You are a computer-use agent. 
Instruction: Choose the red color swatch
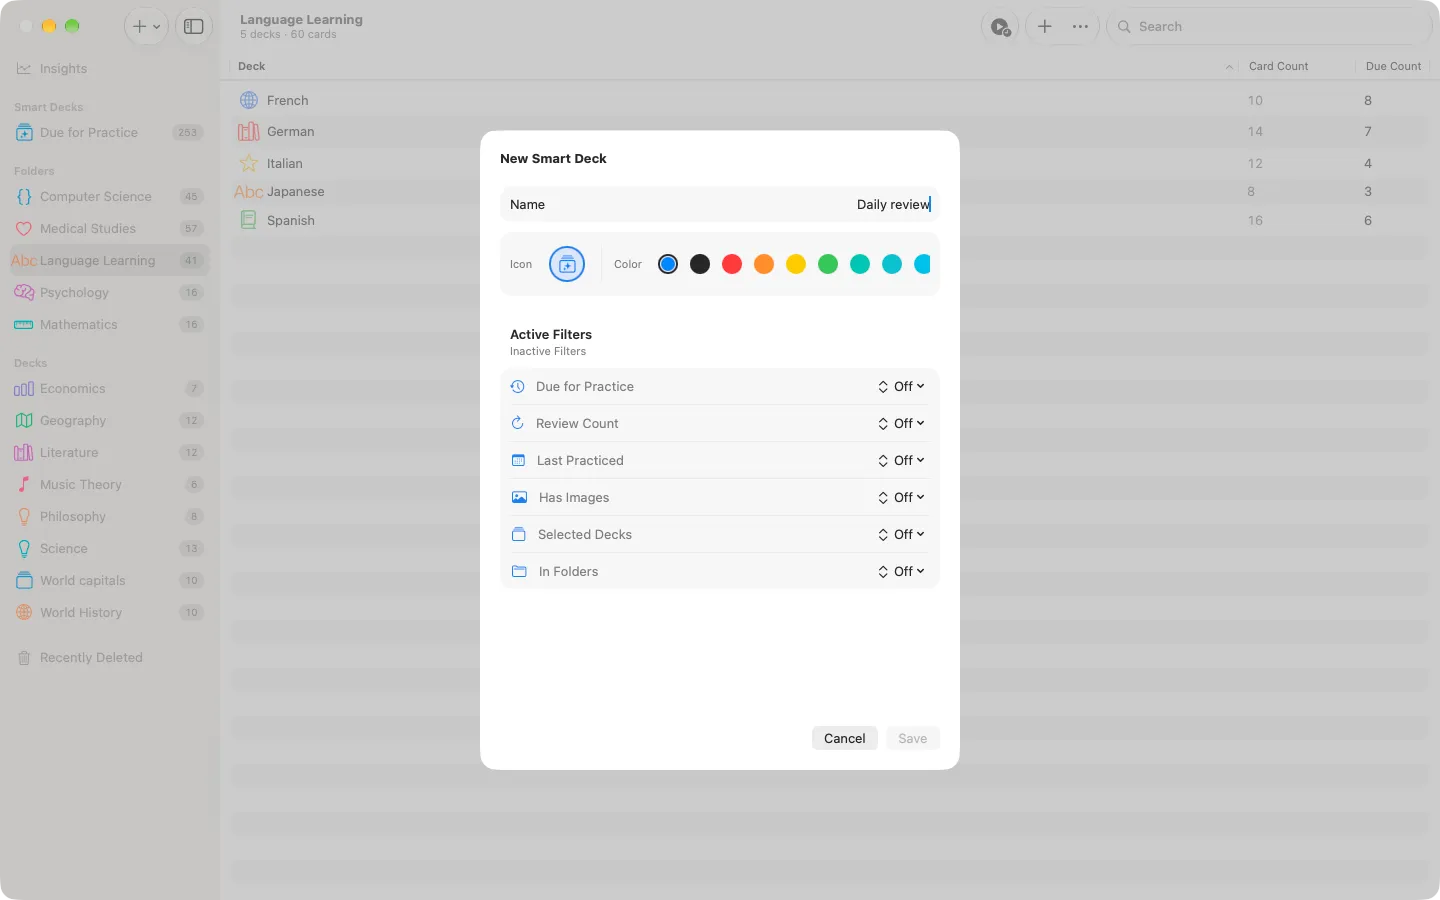coord(732,264)
